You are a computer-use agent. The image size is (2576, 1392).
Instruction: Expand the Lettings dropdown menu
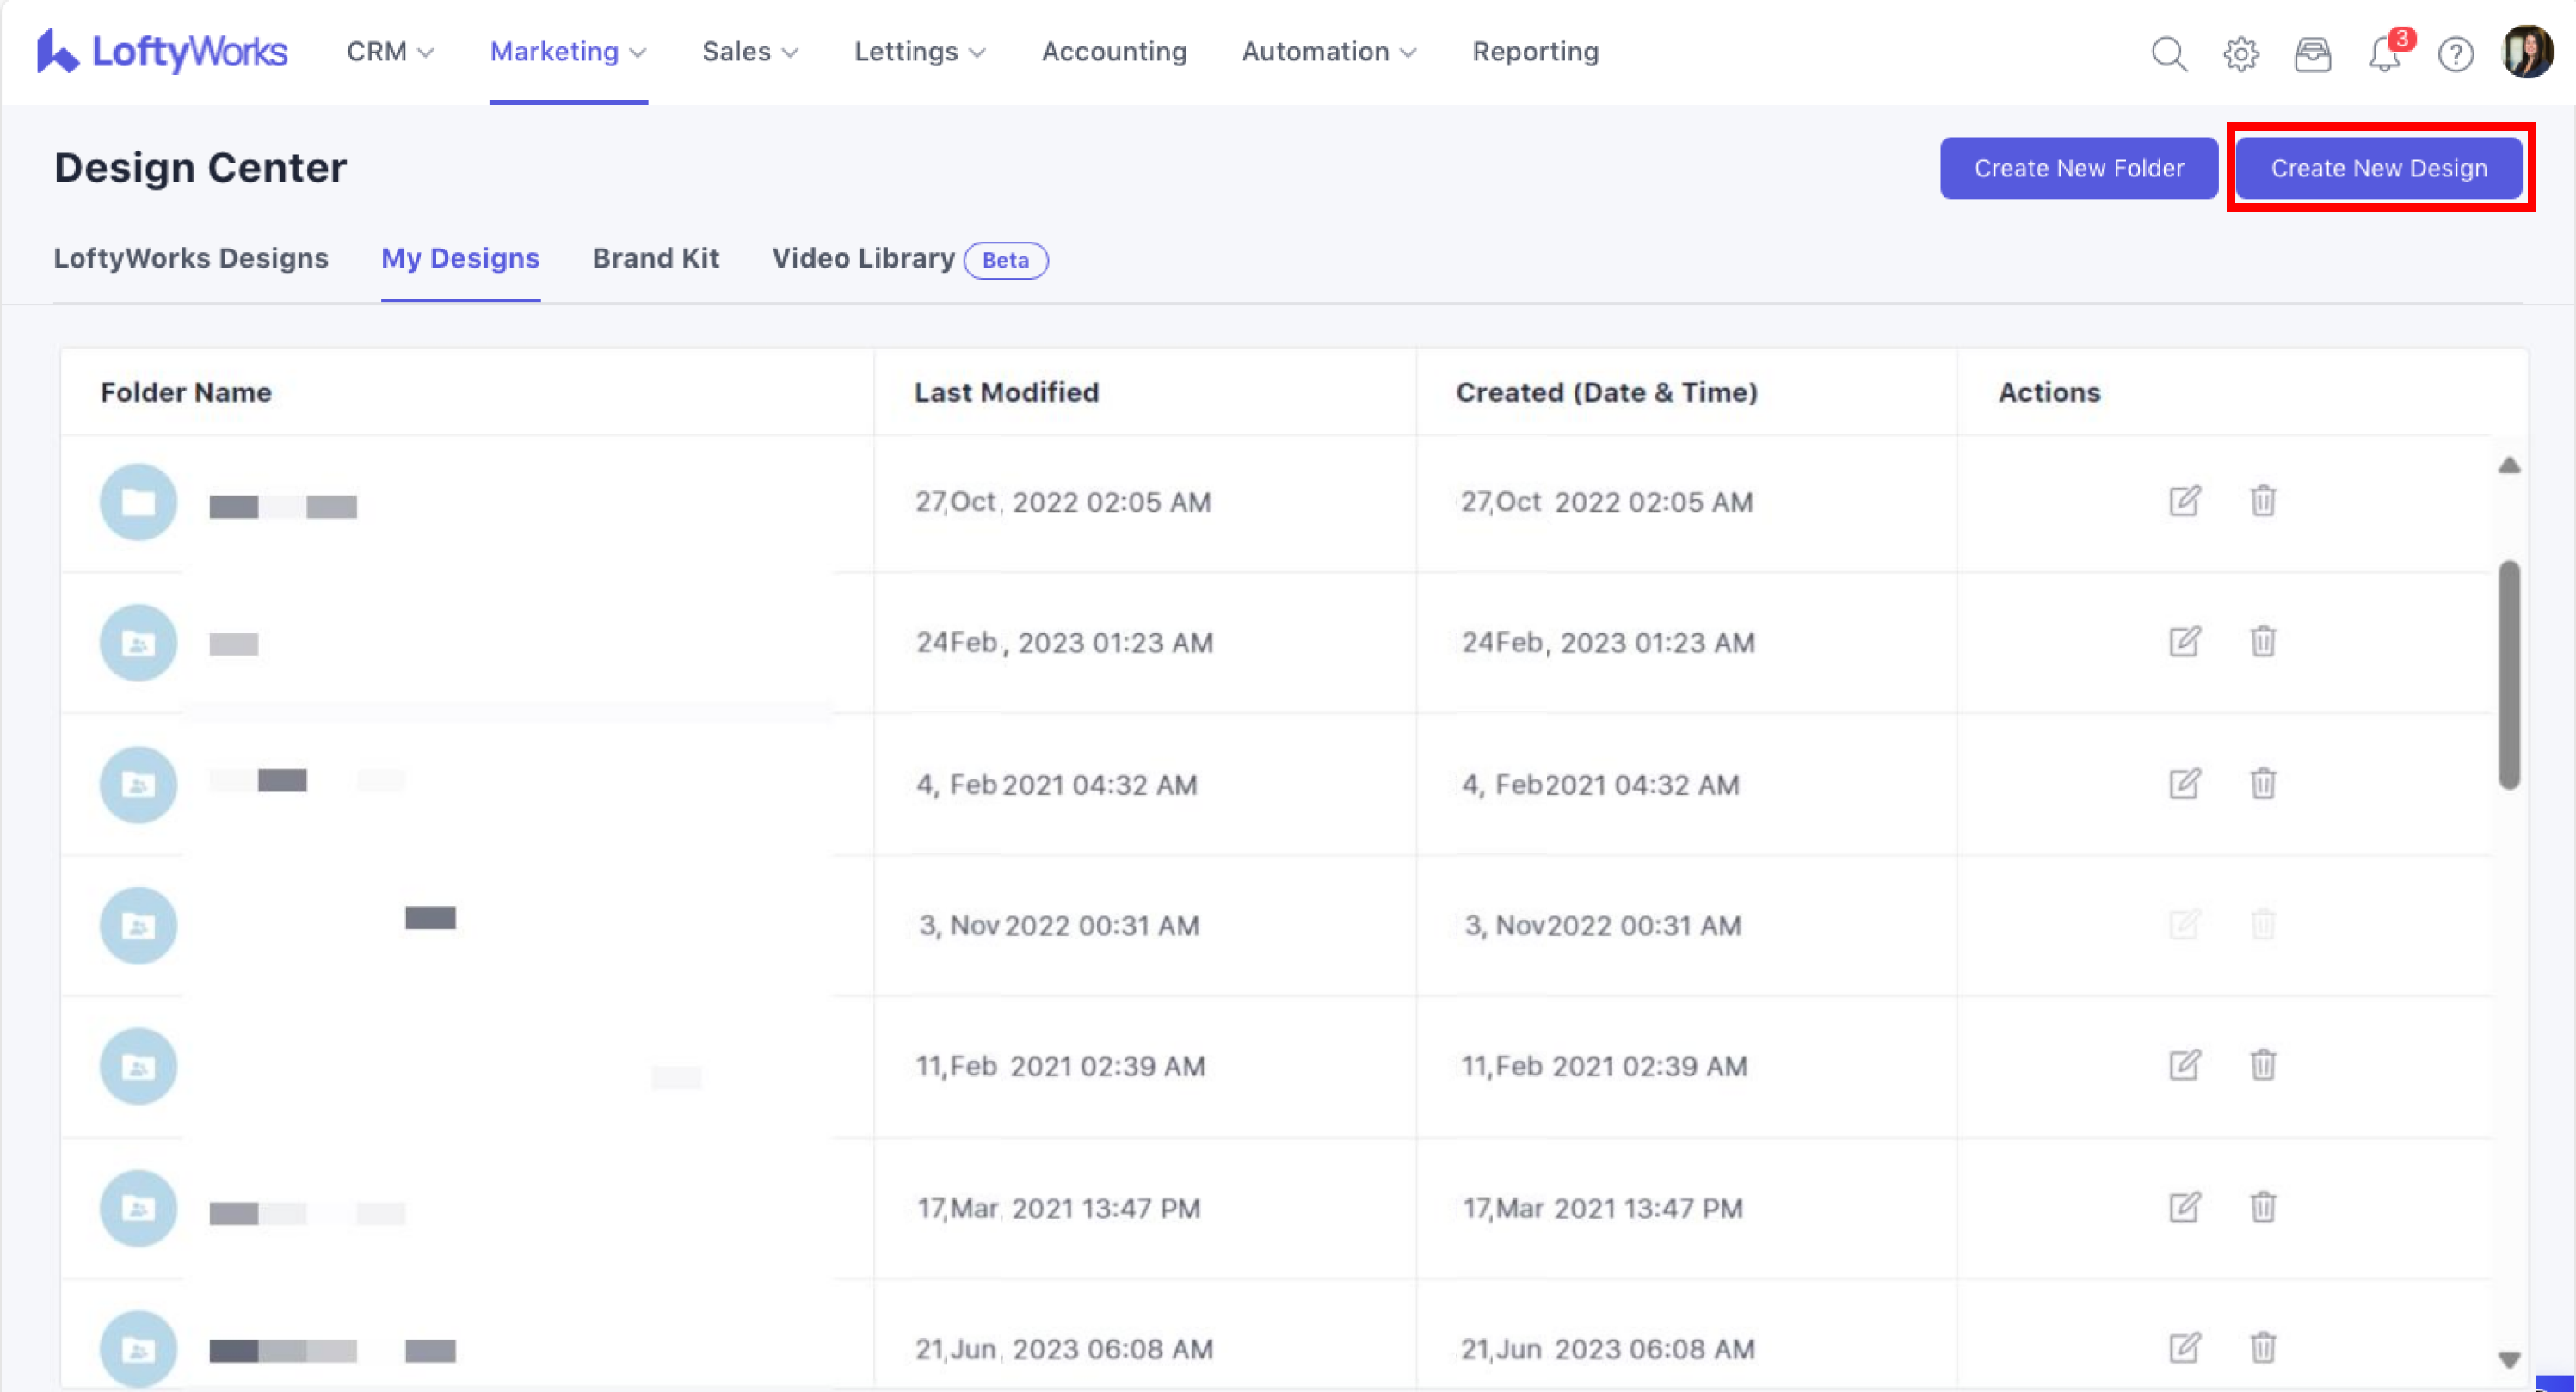[x=919, y=52]
